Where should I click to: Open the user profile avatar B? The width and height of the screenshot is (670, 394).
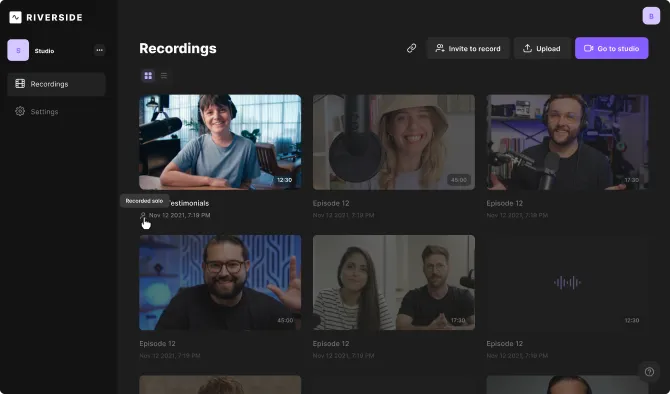click(651, 16)
